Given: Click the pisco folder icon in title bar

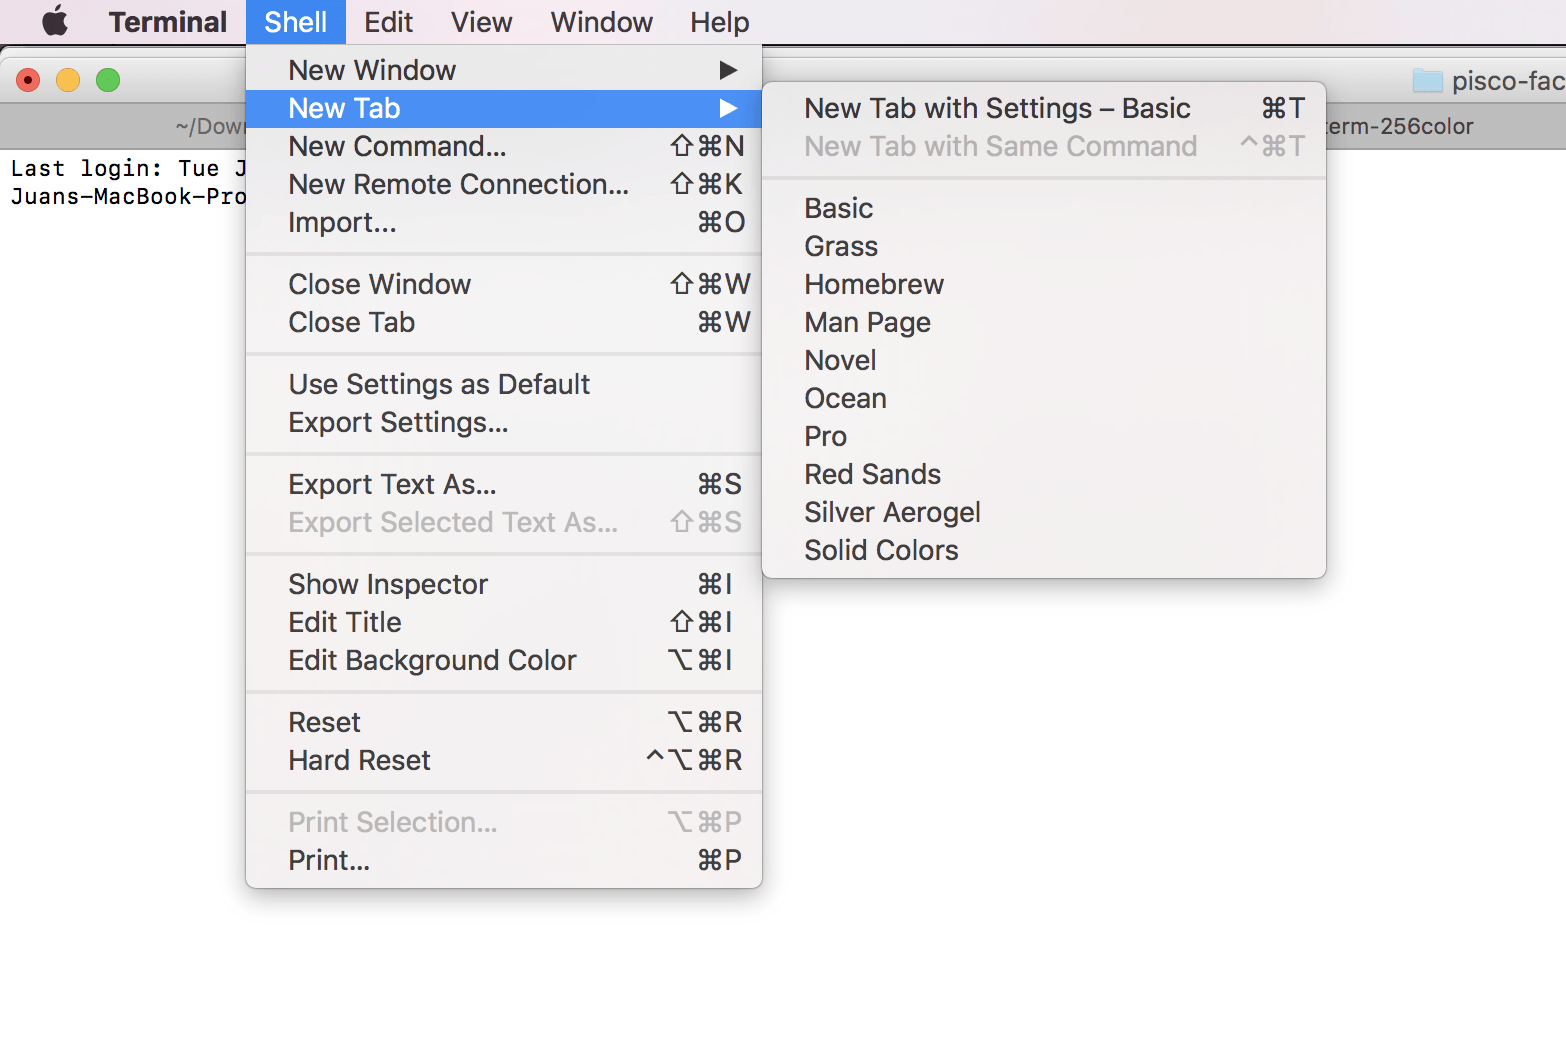Looking at the screenshot, I should pyautogui.click(x=1427, y=80).
